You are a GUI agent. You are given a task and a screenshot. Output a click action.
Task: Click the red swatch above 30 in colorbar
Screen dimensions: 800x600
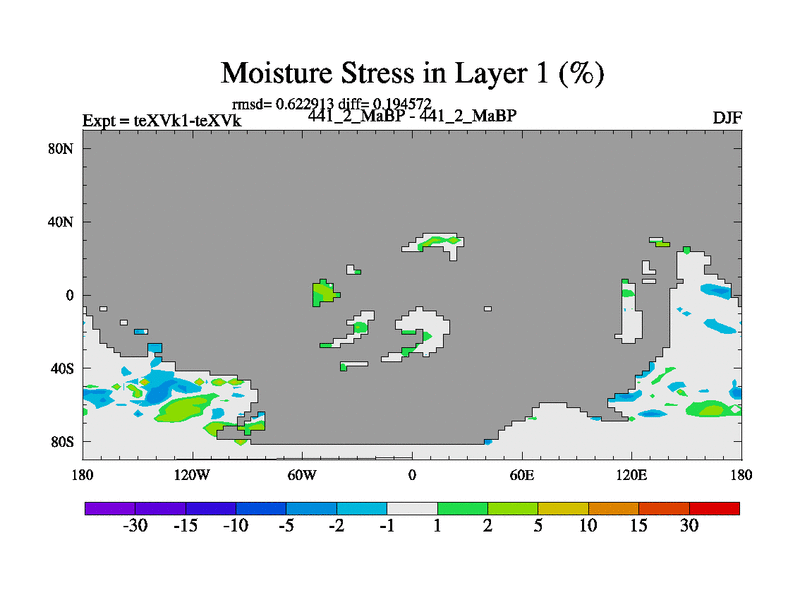[x=714, y=508]
